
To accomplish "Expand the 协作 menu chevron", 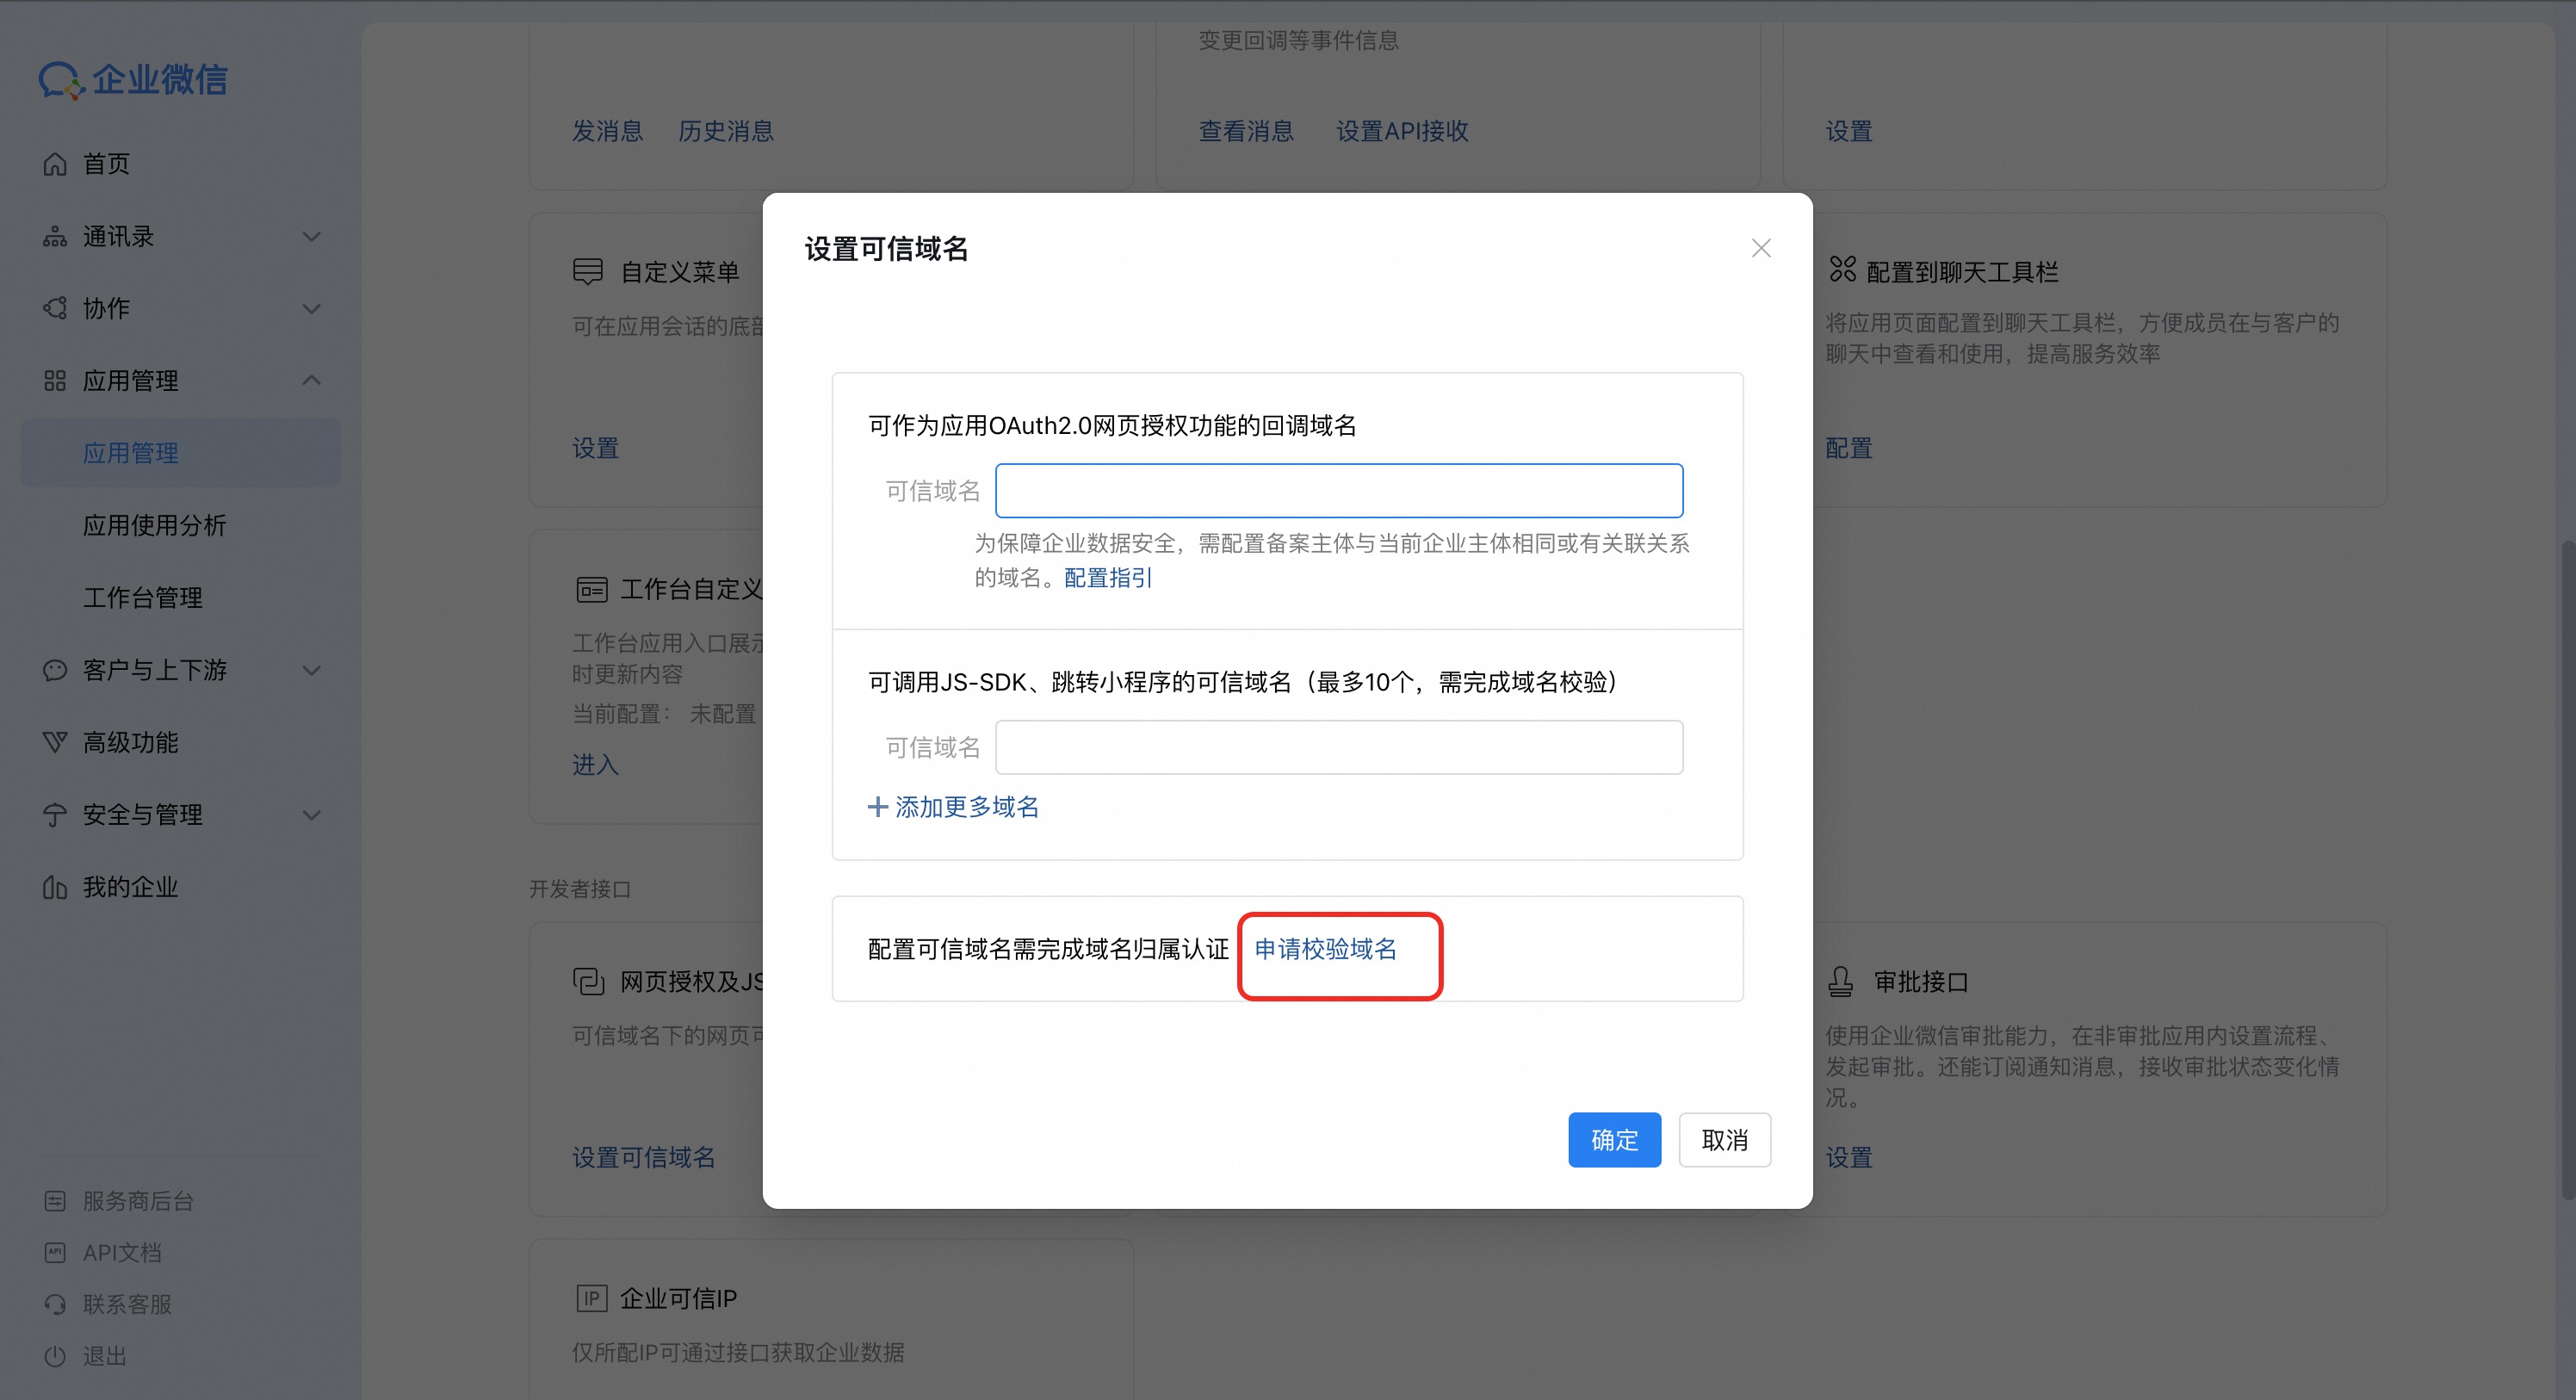I will [312, 309].
